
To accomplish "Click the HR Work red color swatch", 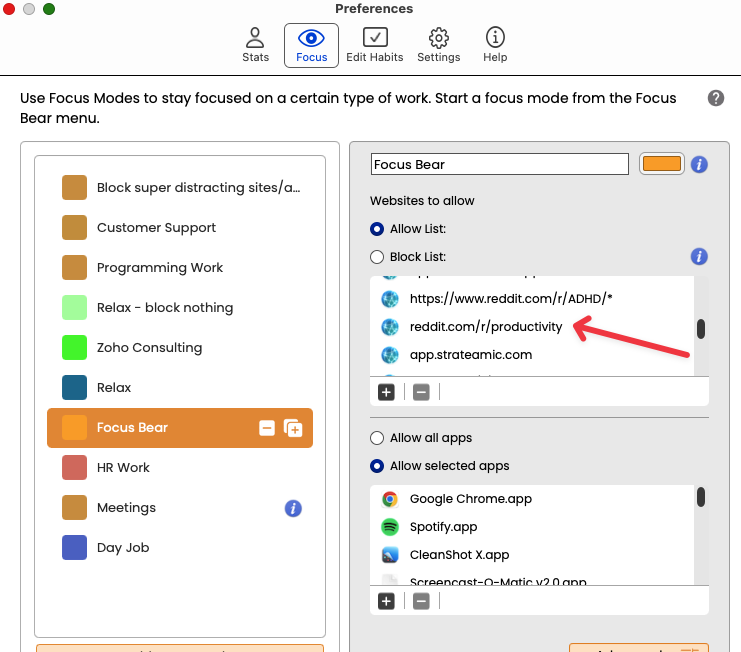I will [74, 467].
